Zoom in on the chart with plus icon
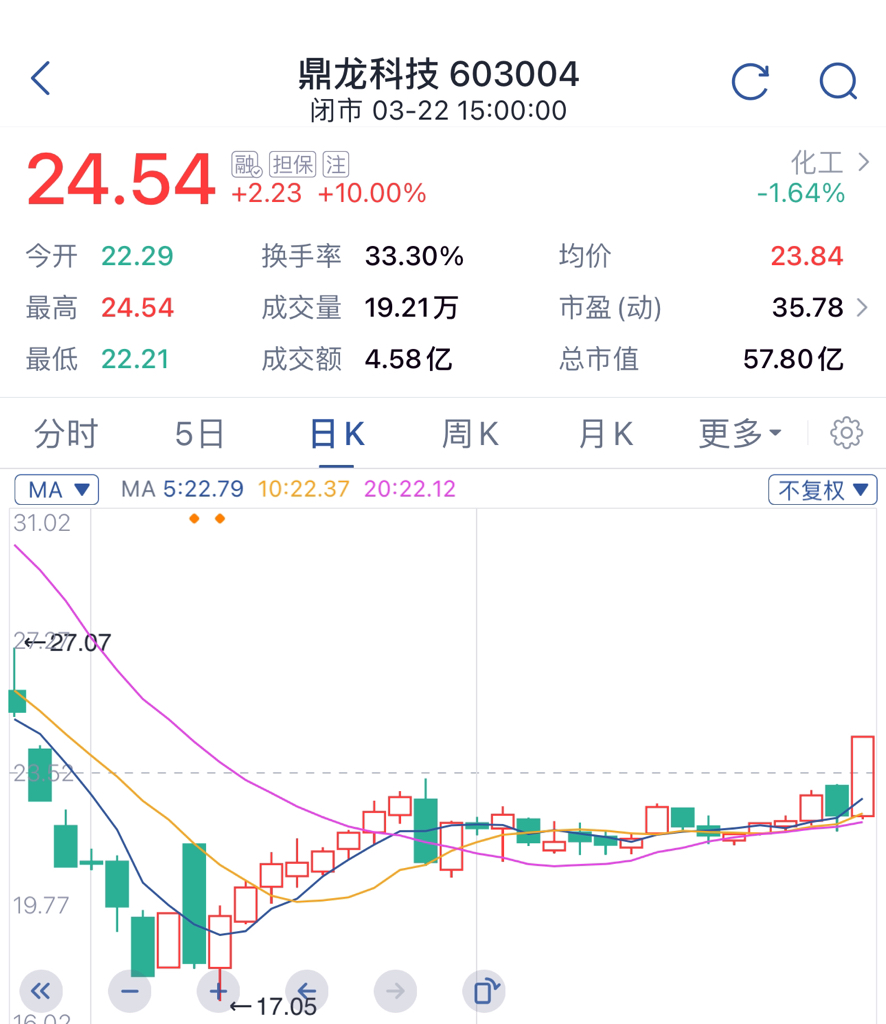This screenshot has height=1024, width=886. tap(218, 990)
